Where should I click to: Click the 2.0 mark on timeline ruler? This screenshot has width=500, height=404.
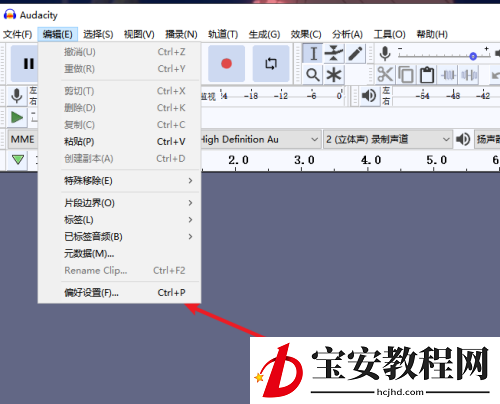238,160
